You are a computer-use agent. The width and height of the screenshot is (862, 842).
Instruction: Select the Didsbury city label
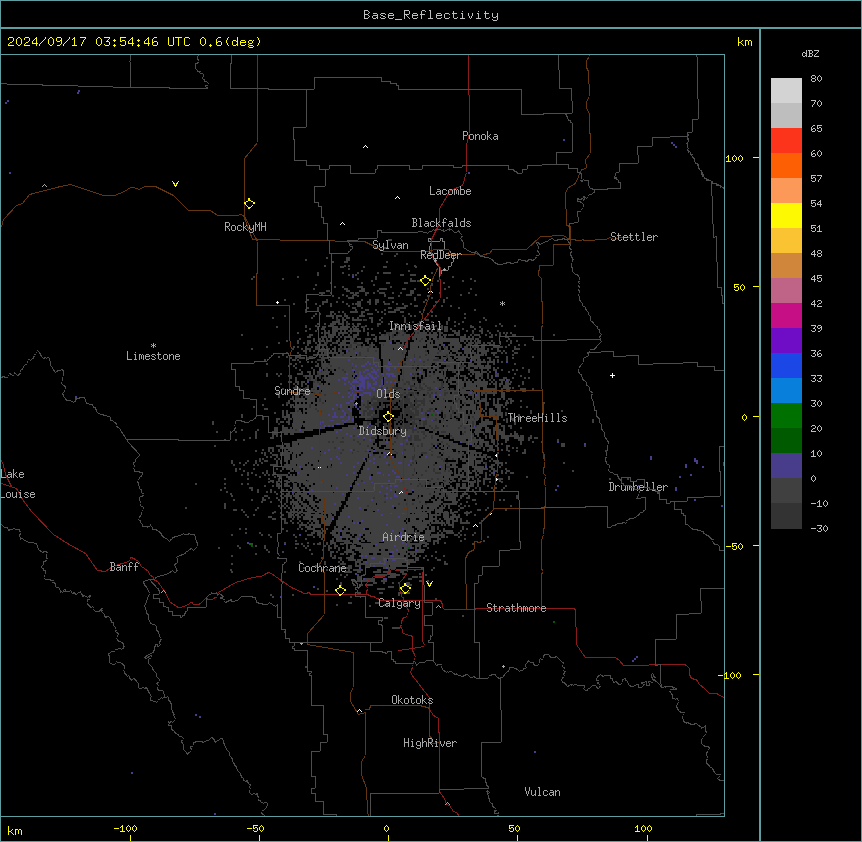pyautogui.click(x=383, y=431)
